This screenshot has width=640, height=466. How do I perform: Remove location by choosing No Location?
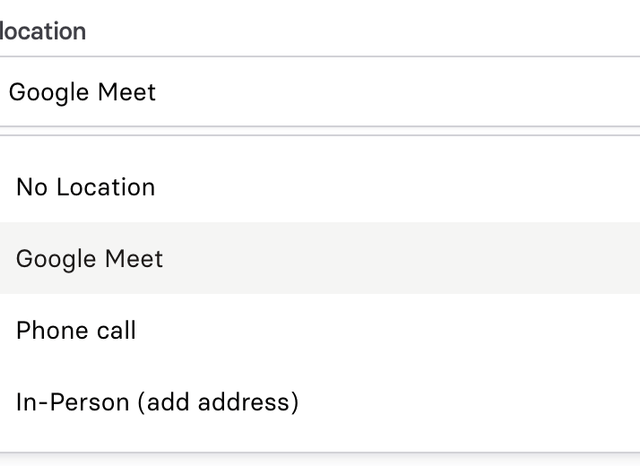(x=86, y=187)
